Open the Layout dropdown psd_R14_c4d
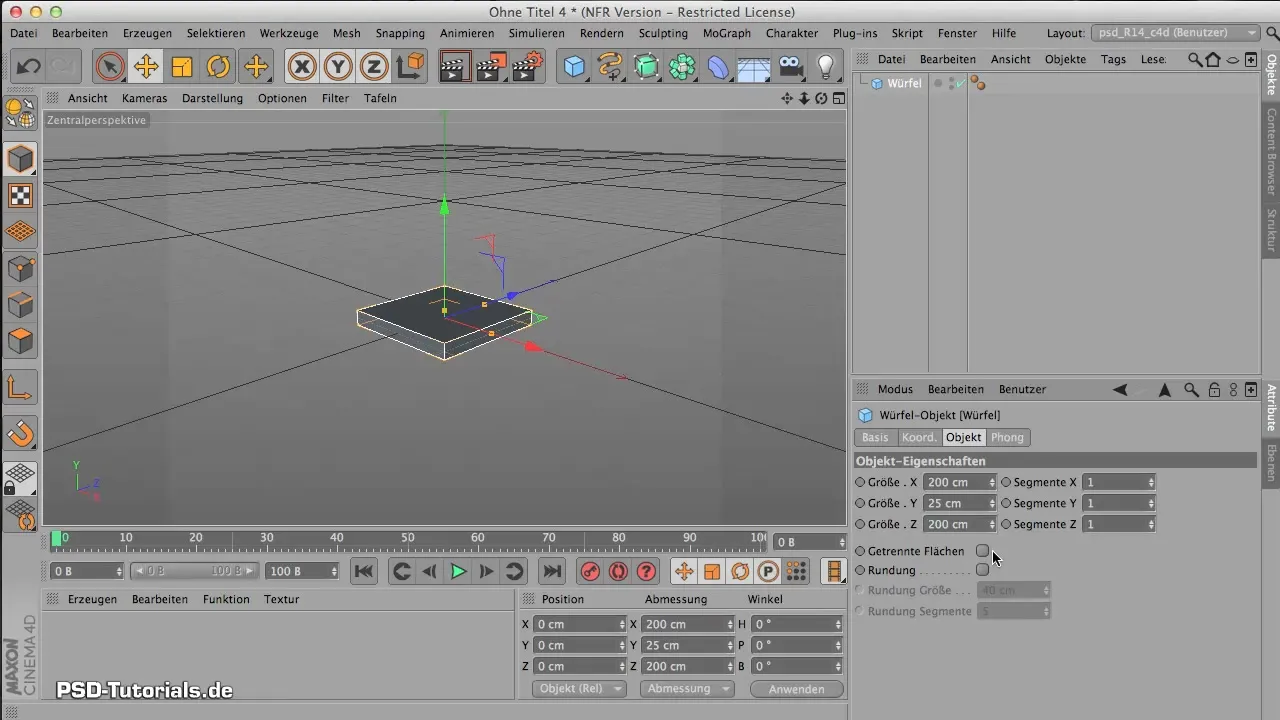 pyautogui.click(x=1176, y=33)
